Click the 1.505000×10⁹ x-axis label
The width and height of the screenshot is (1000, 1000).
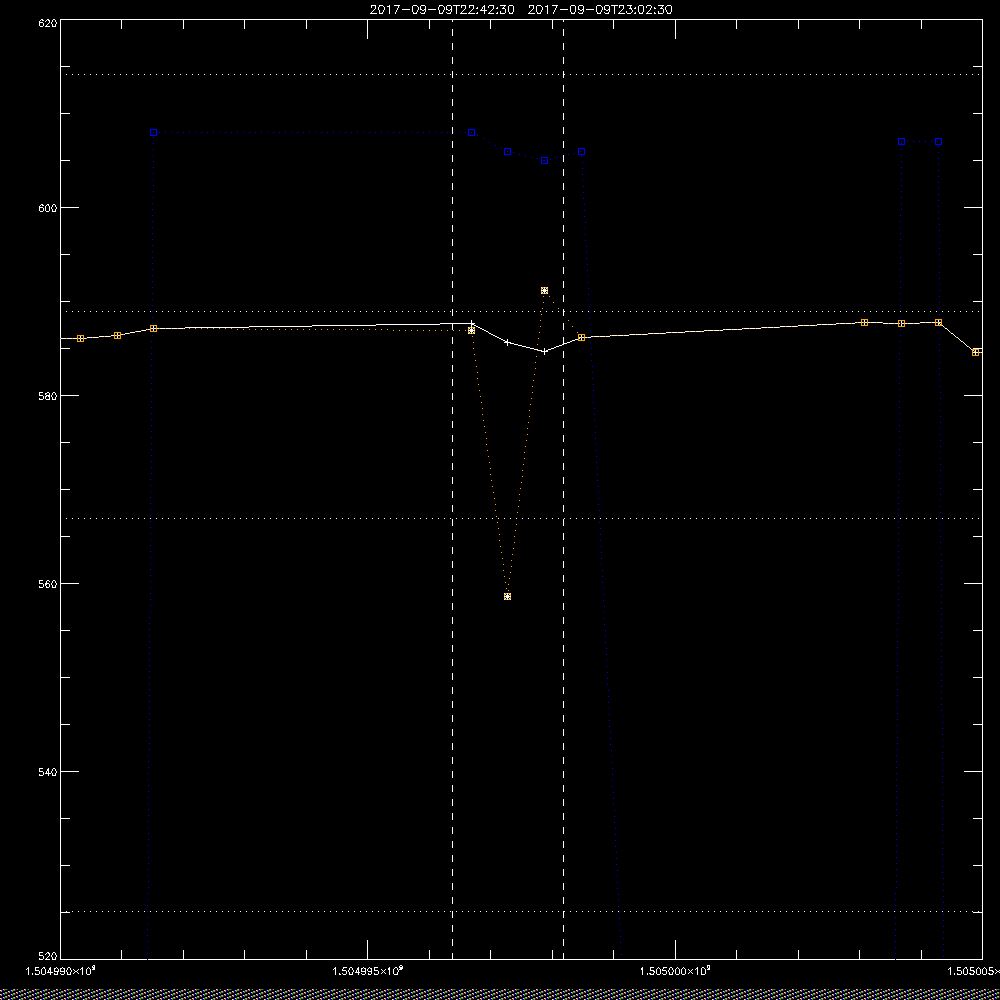(675, 971)
